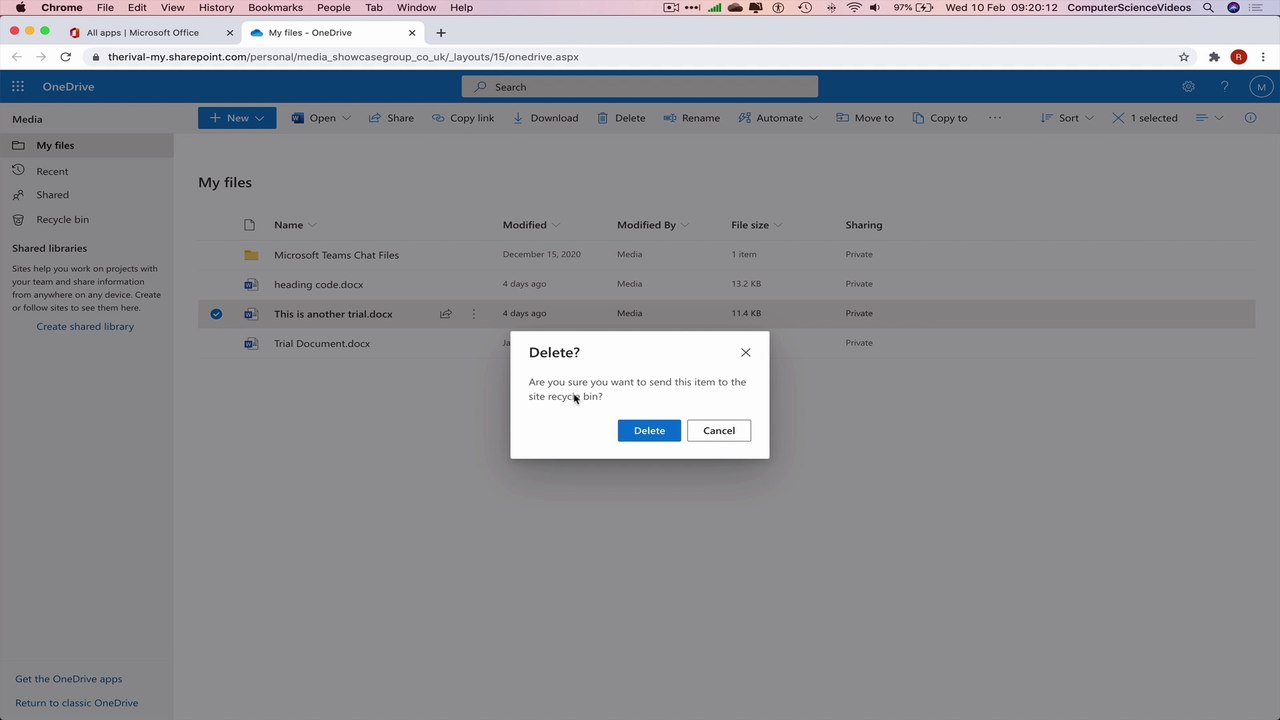Click the Word icon of Trial Document.docx
Screen dimensions: 1280x720
coord(251,343)
